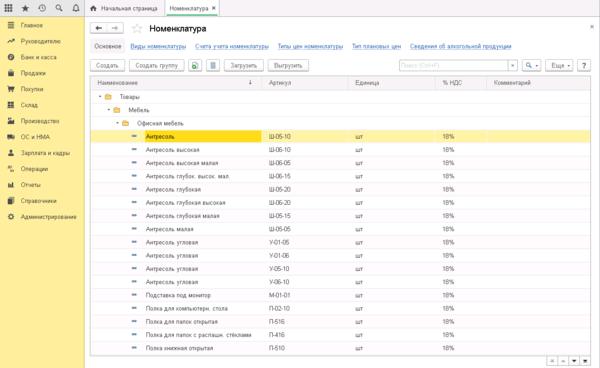This screenshot has height=368, width=600.
Task: Close the Номенклатура tab with its x
Action: pos(214,8)
